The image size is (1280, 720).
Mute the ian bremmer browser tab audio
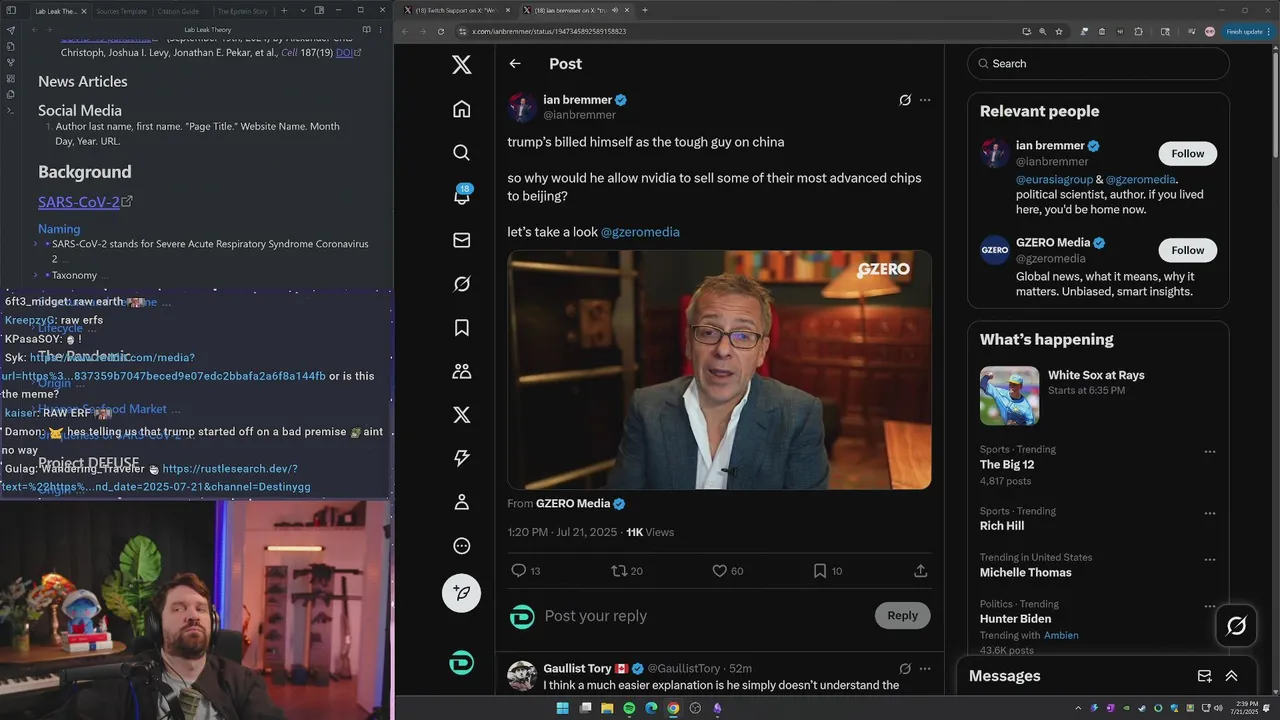(x=613, y=10)
